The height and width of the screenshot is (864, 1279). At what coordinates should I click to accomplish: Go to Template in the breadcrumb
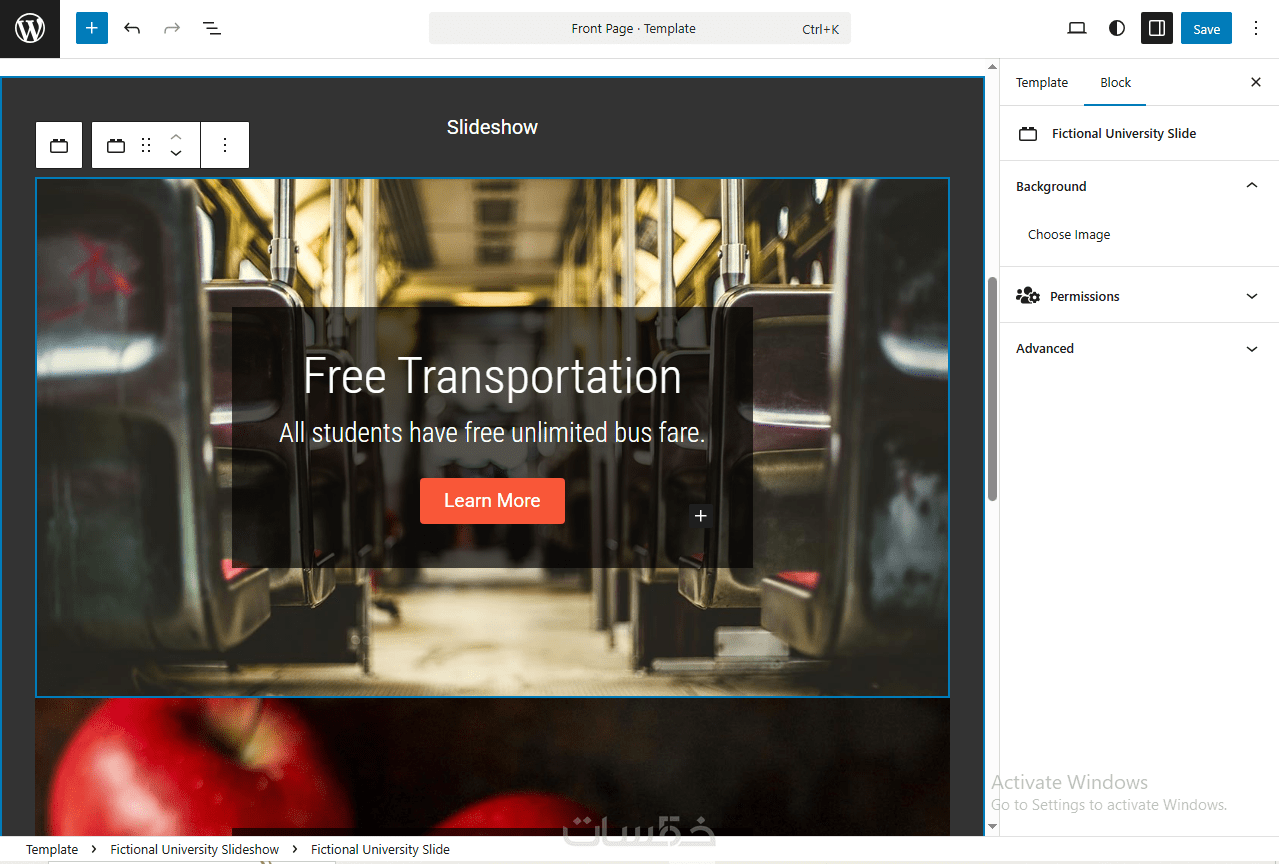[x=52, y=850]
